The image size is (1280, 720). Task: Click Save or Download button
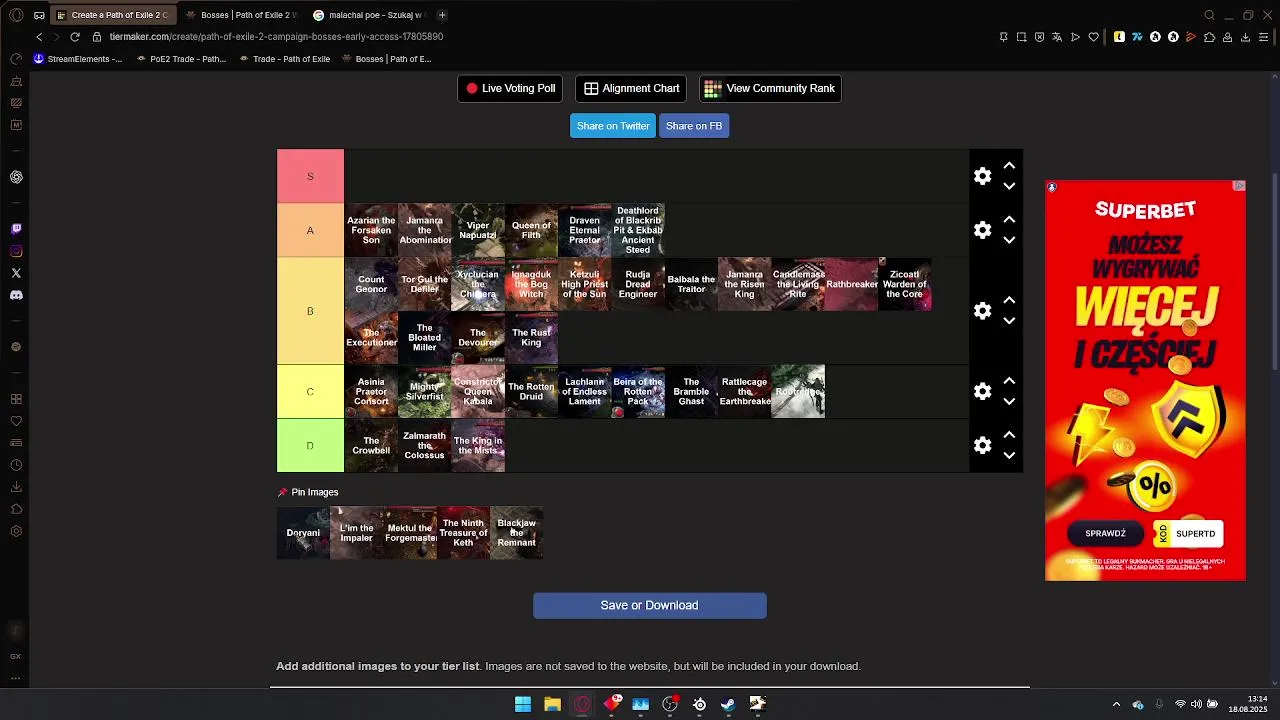pyautogui.click(x=650, y=605)
